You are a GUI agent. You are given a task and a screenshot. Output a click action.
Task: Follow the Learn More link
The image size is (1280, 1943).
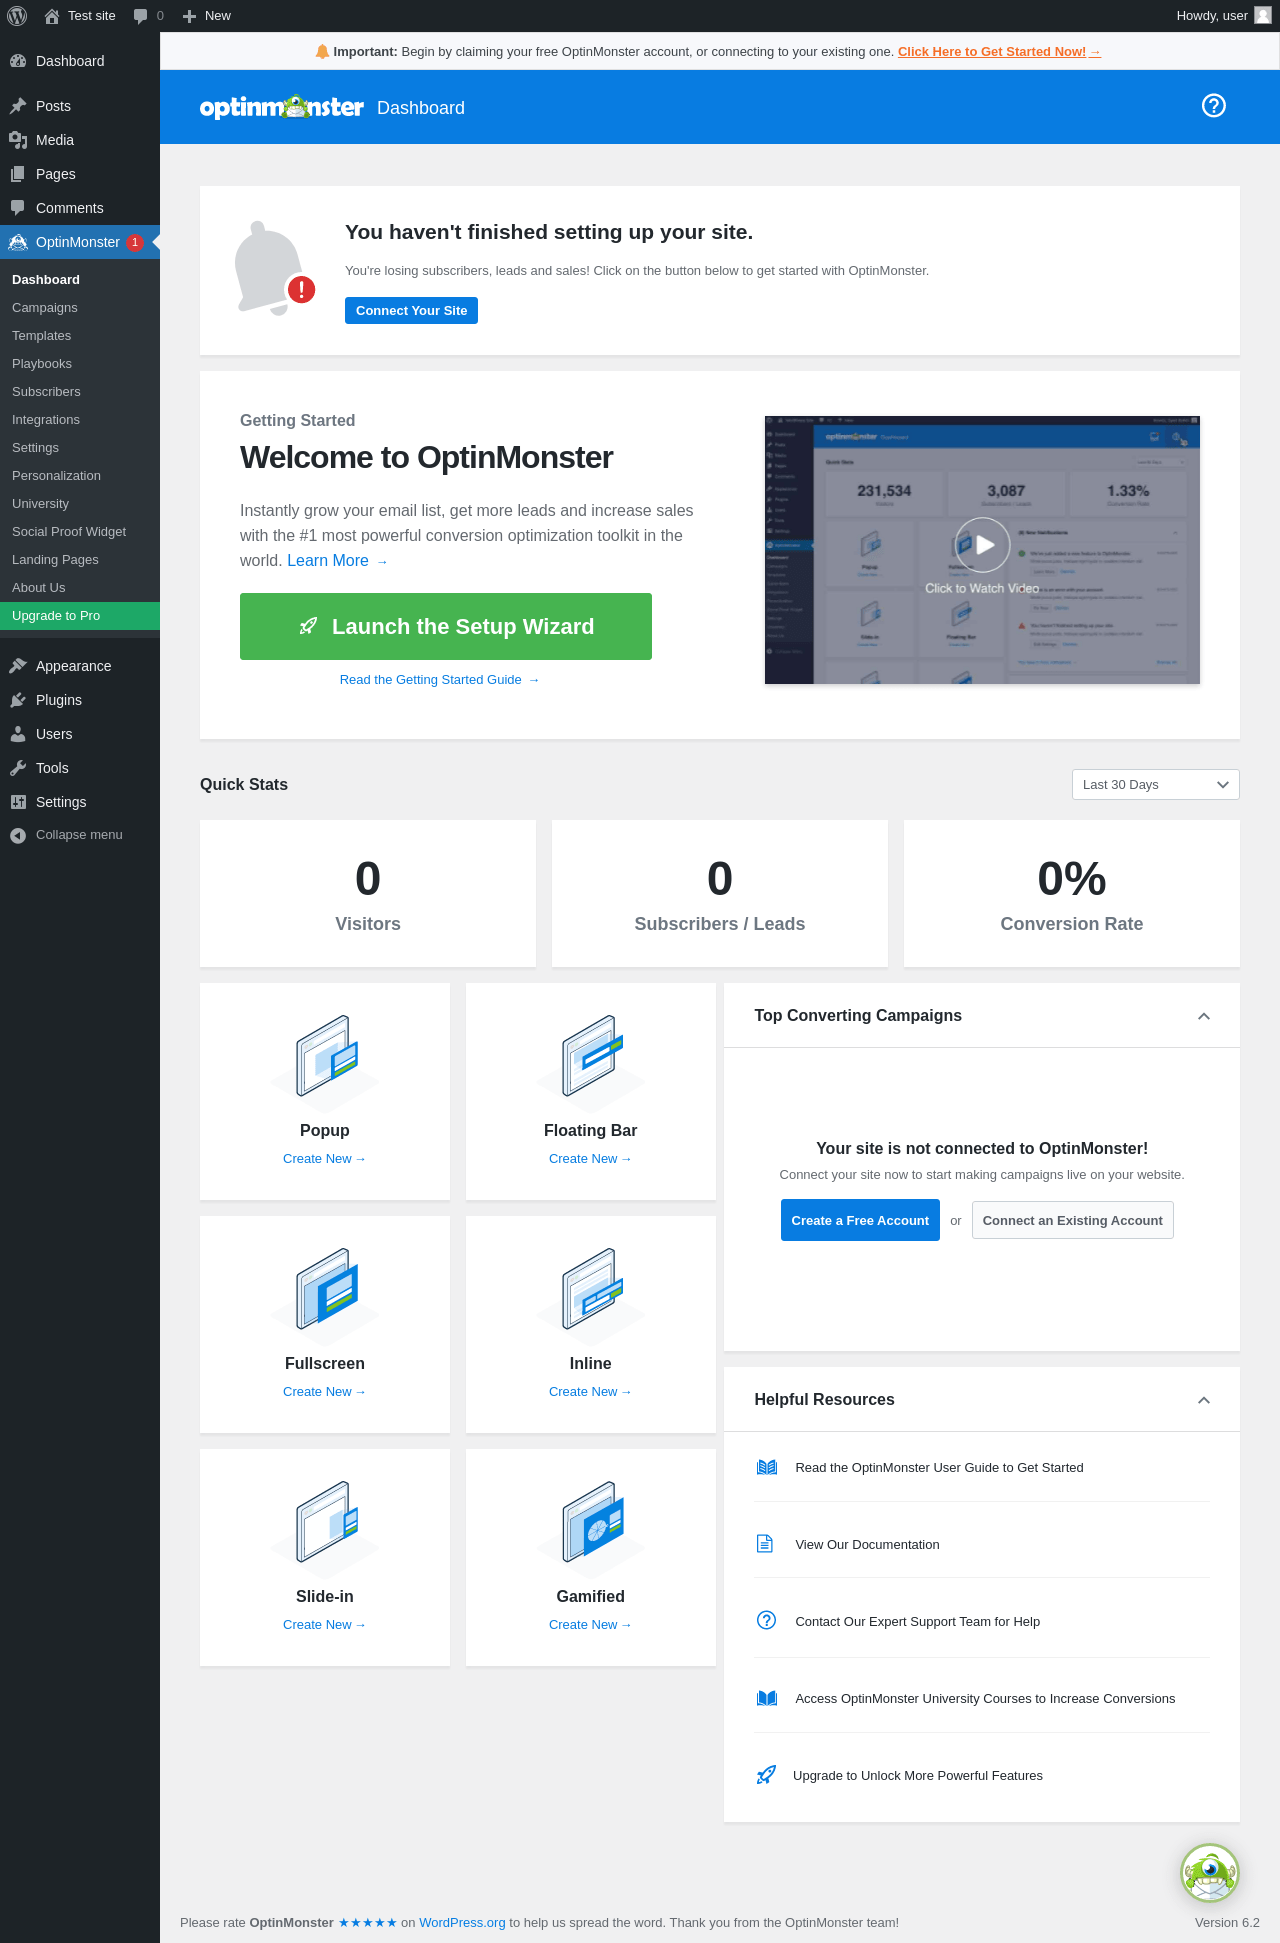coord(337,561)
